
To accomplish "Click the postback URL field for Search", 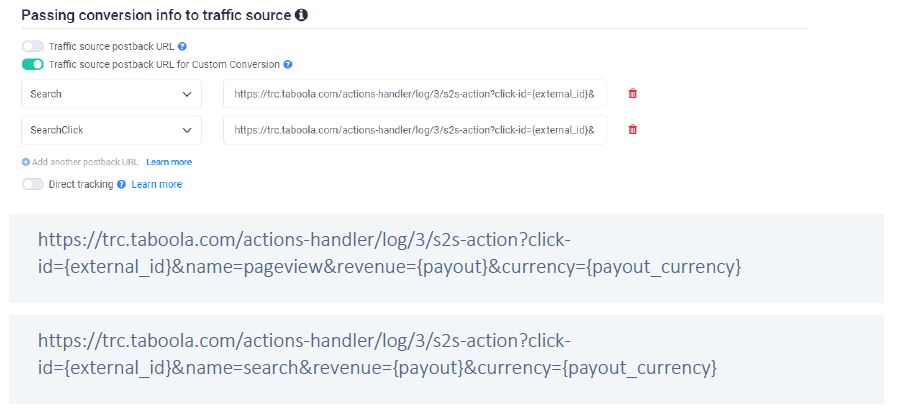I will (x=415, y=94).
